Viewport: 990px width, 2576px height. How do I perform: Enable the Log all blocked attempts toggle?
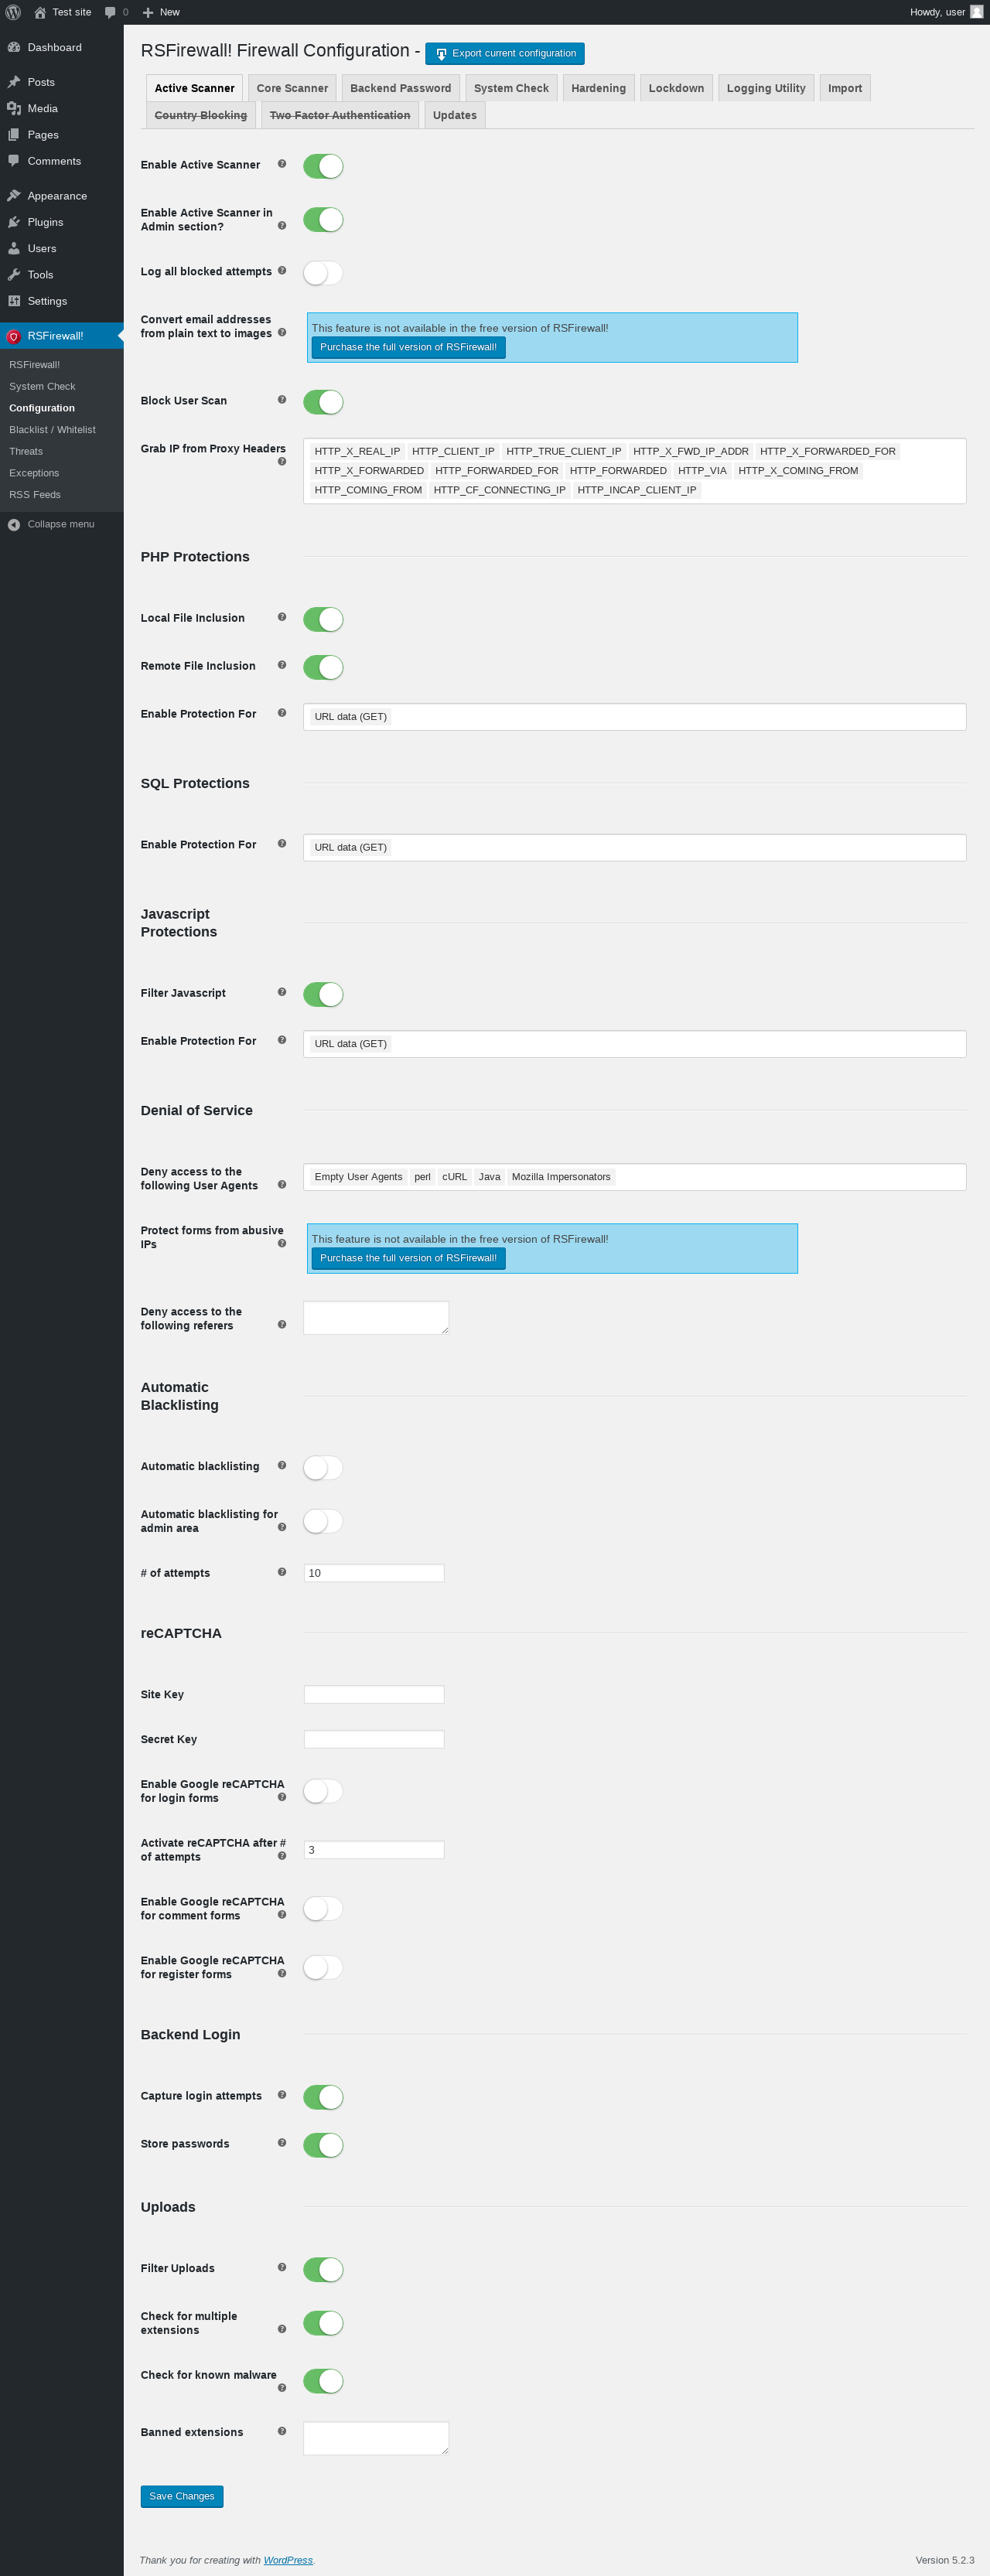pyautogui.click(x=323, y=272)
